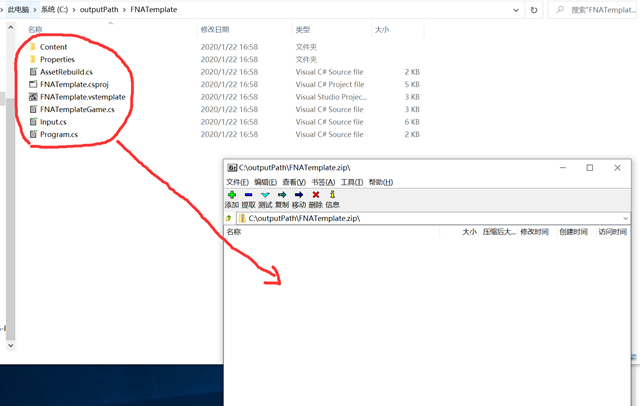Open the 文件(F) menu in 7-Zip

click(237, 182)
